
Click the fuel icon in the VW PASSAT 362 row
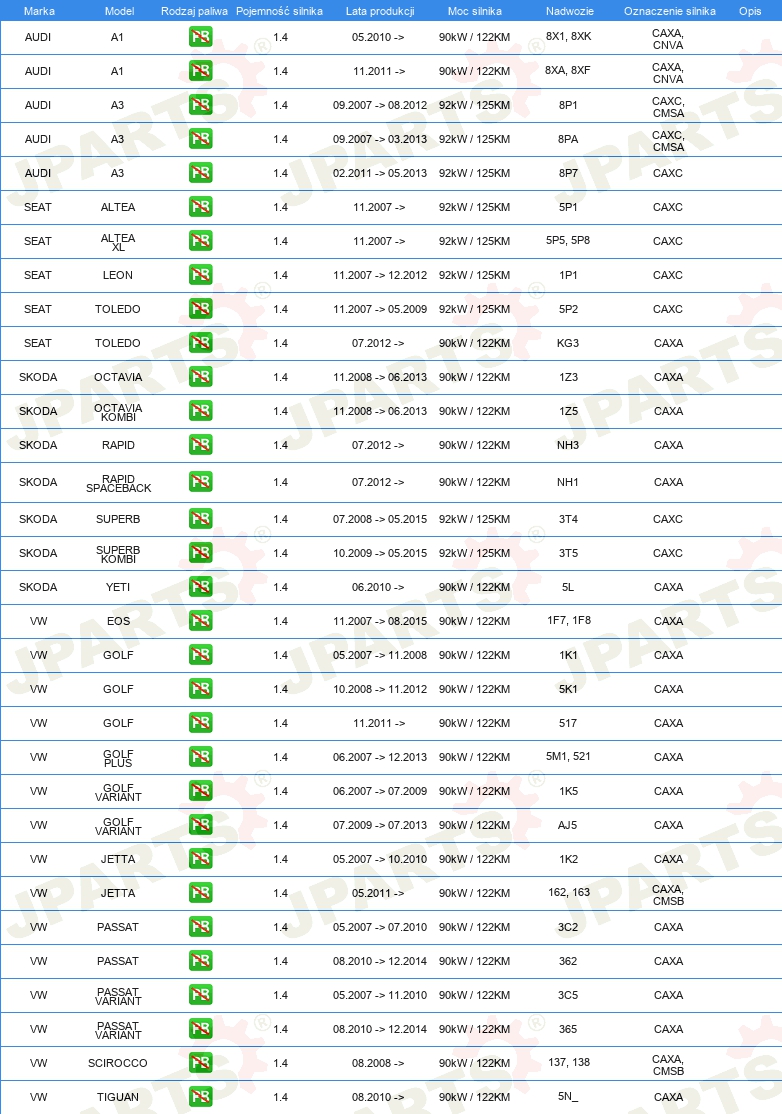[200, 961]
